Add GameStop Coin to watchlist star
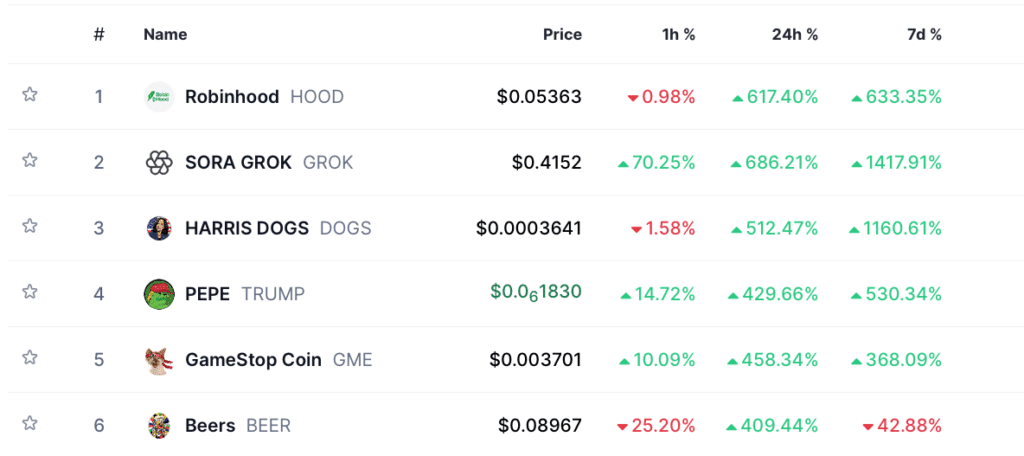This screenshot has width=1024, height=456. [30, 358]
